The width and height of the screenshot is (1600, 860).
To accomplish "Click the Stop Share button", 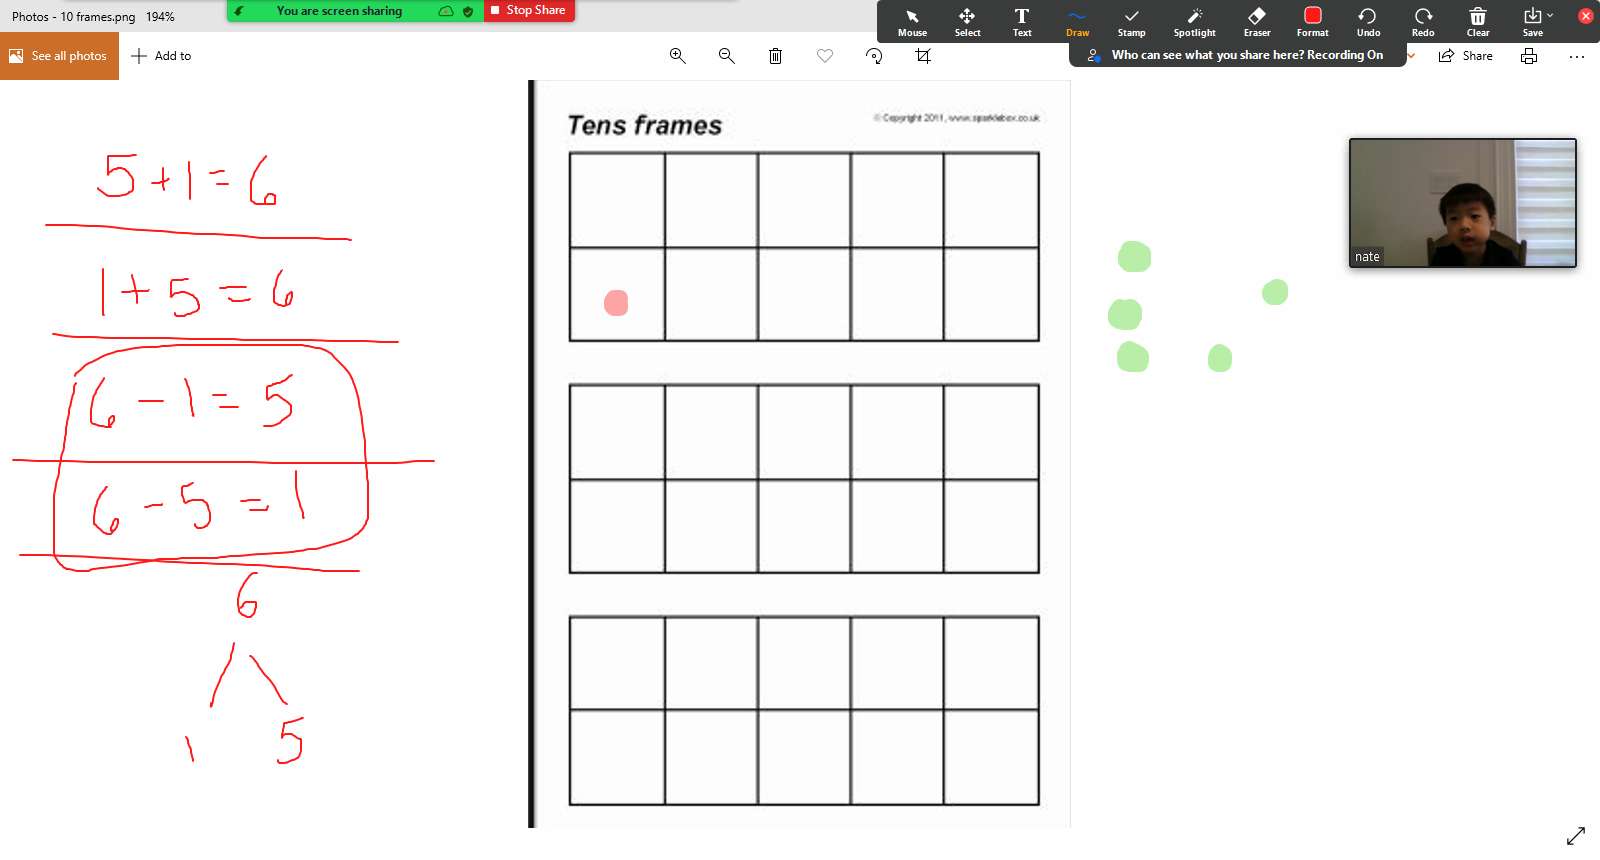I will pyautogui.click(x=529, y=10).
